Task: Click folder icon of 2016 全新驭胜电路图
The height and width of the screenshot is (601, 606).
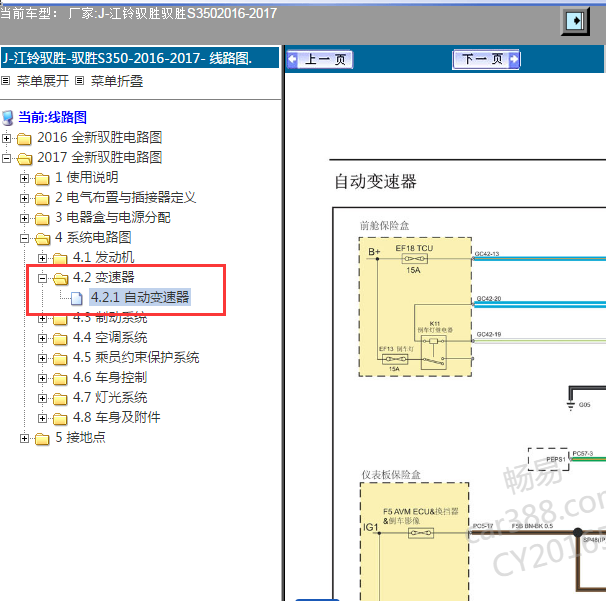Action: (24, 139)
